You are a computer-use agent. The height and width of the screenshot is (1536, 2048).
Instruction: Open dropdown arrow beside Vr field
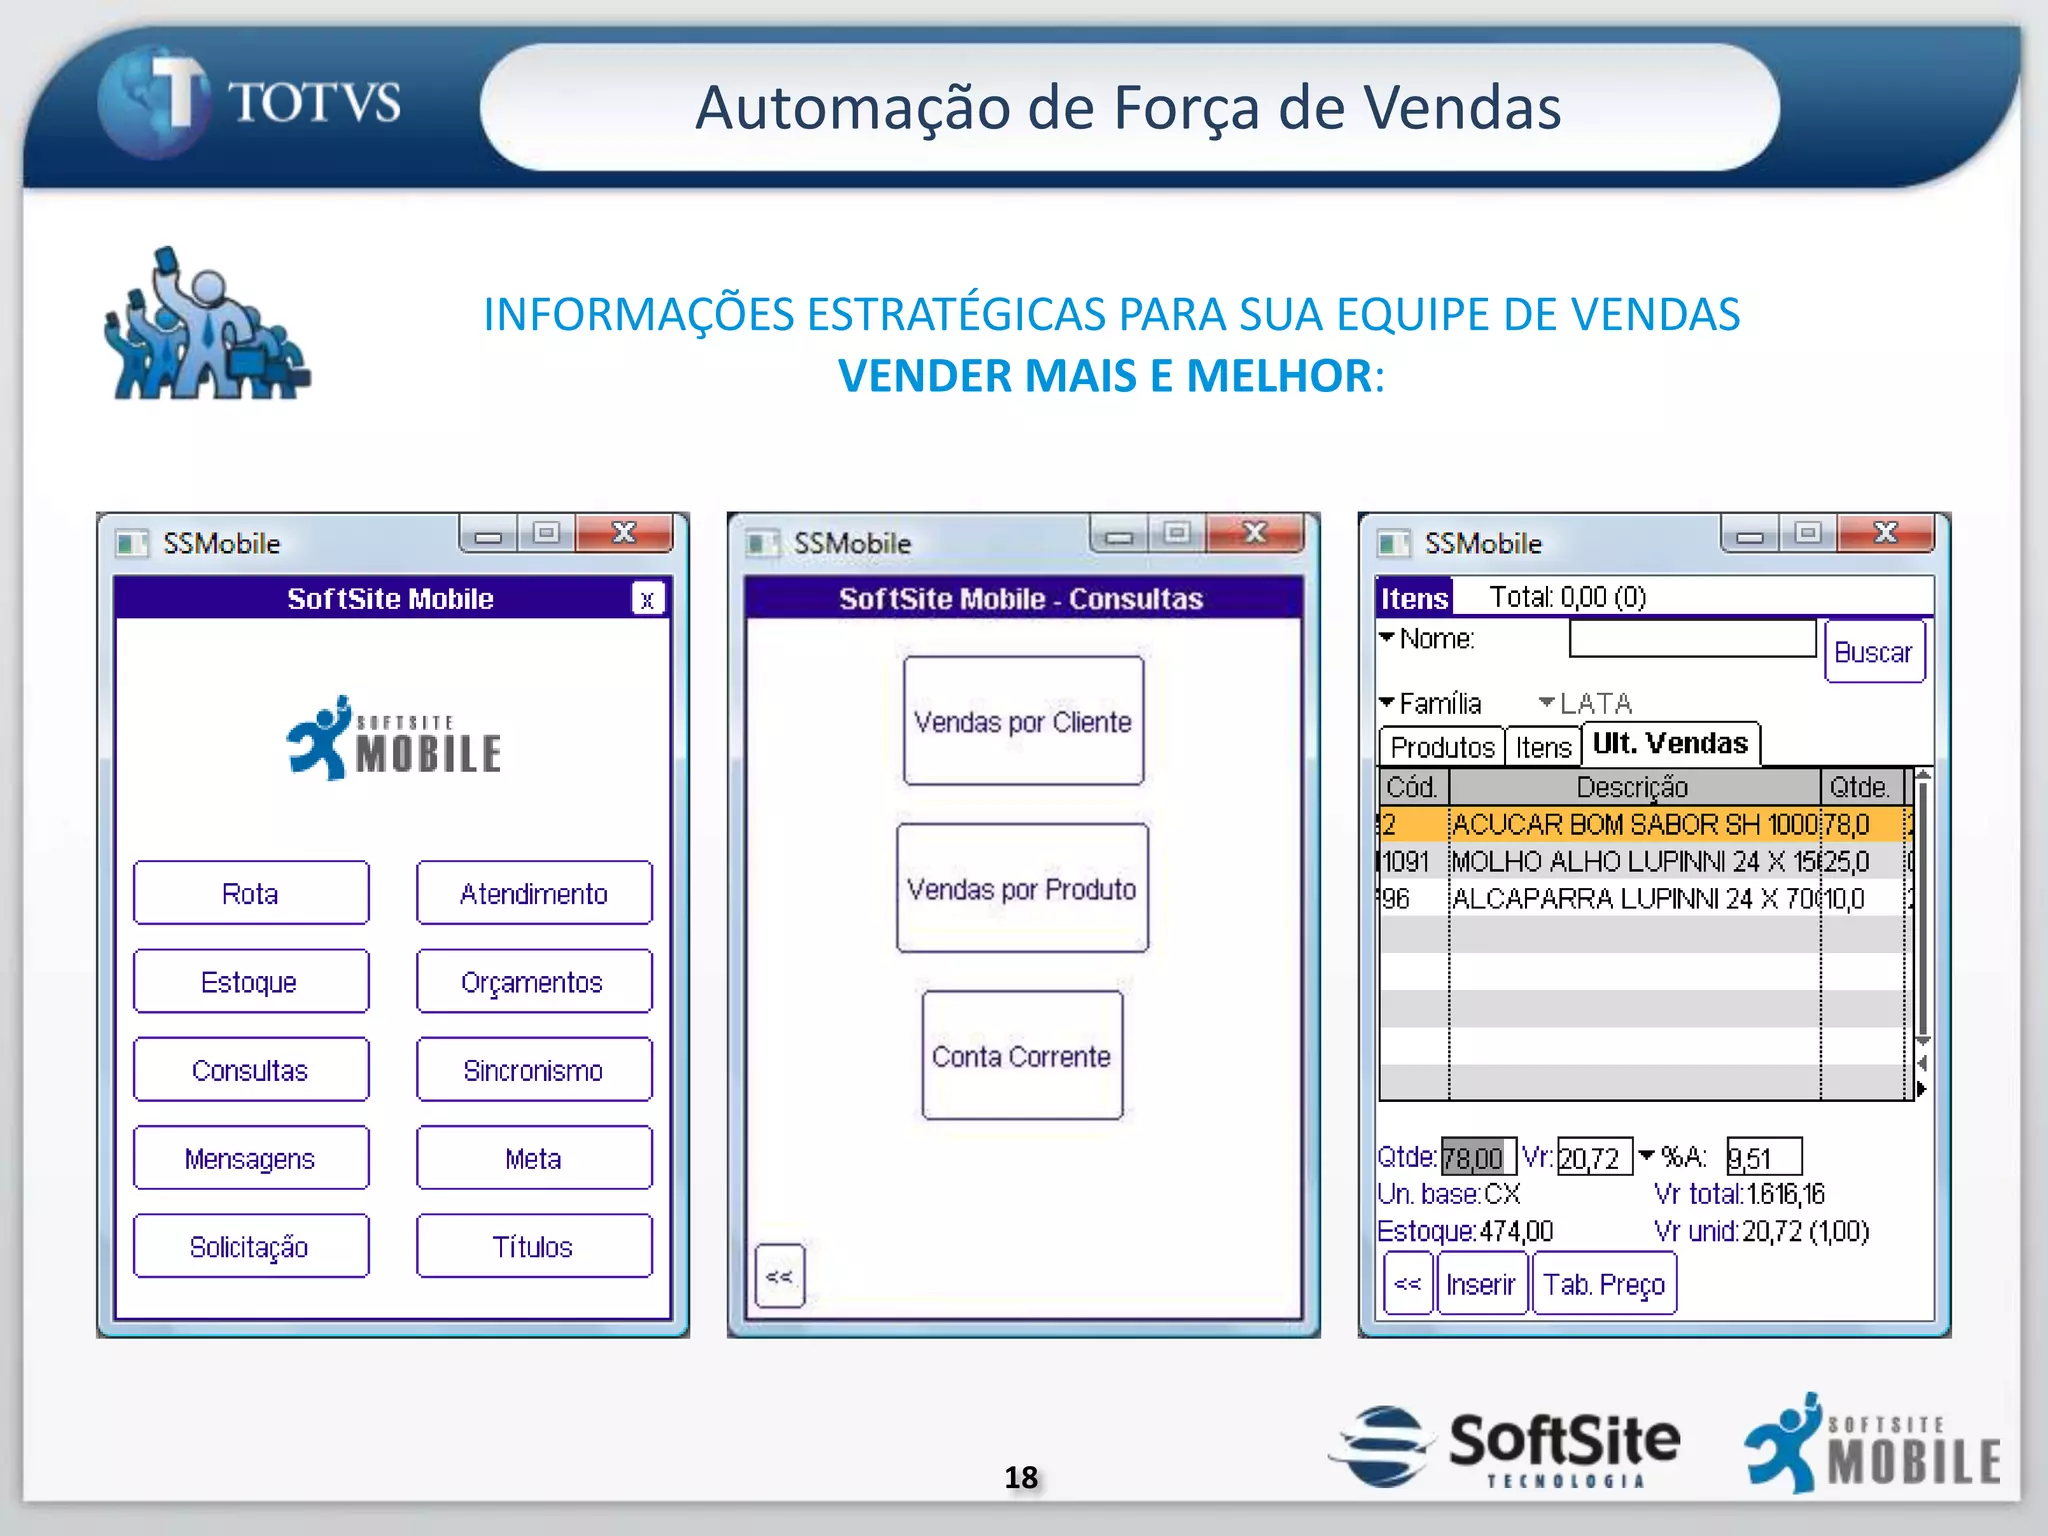pyautogui.click(x=1646, y=1155)
